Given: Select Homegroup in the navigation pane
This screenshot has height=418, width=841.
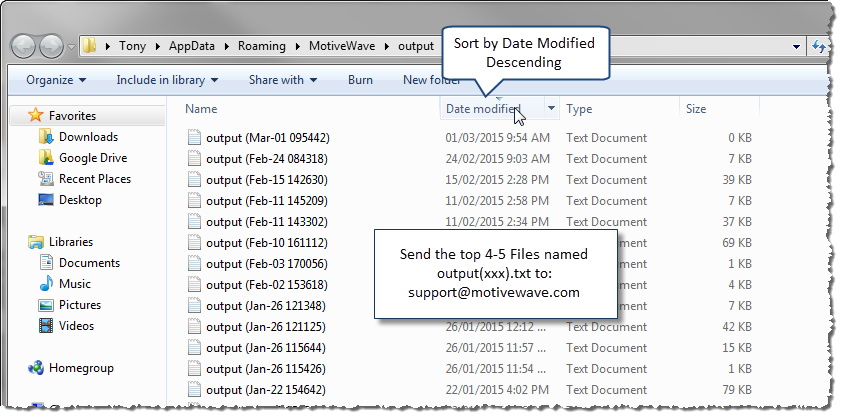Looking at the screenshot, I should coord(81,368).
